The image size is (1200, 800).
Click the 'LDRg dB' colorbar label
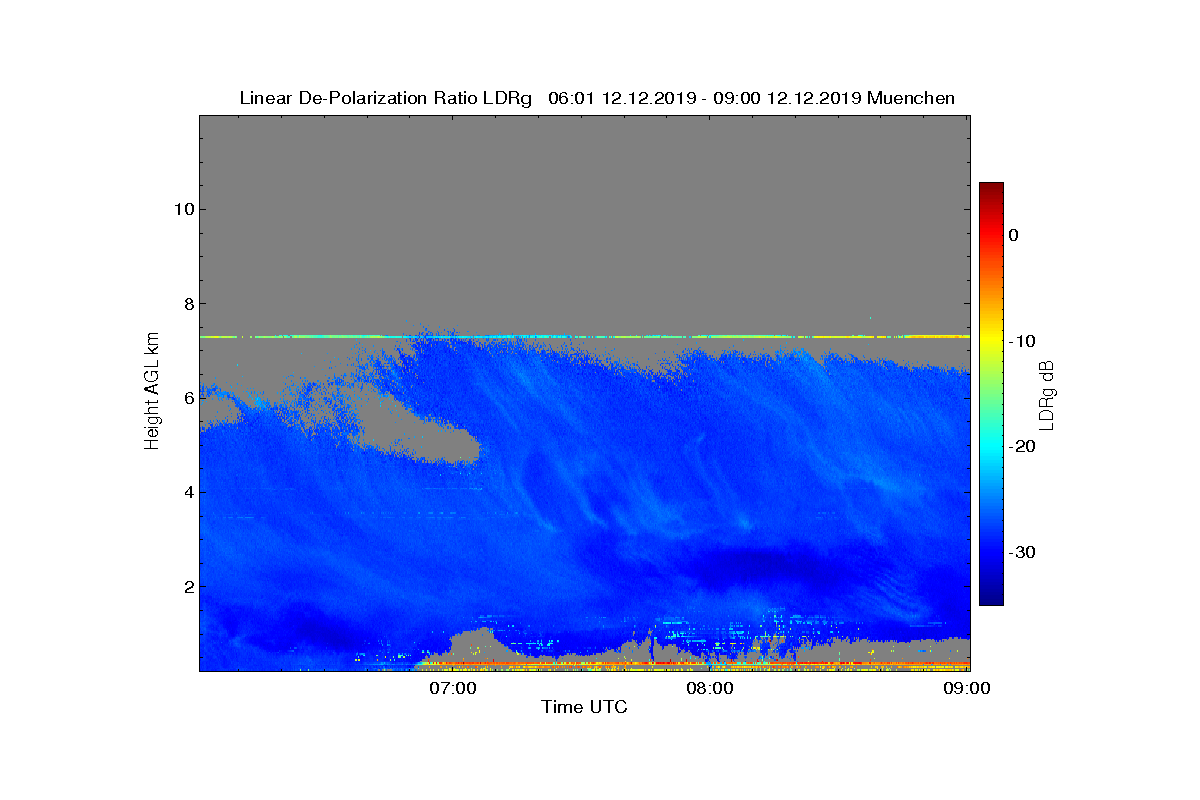click(1047, 394)
